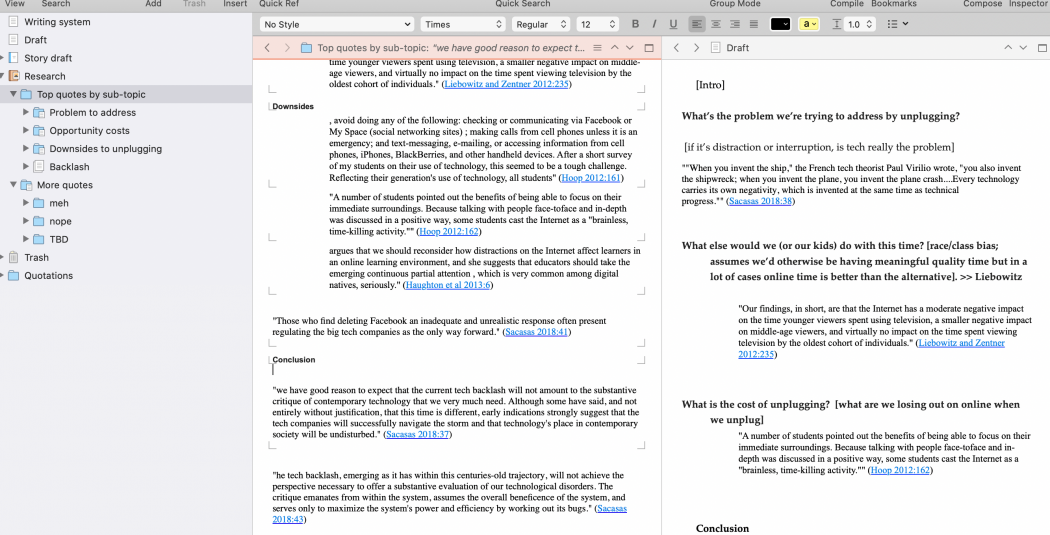Image resolution: width=1050 pixels, height=535 pixels.
Task: Click the line spacing icon
Action: point(836,24)
